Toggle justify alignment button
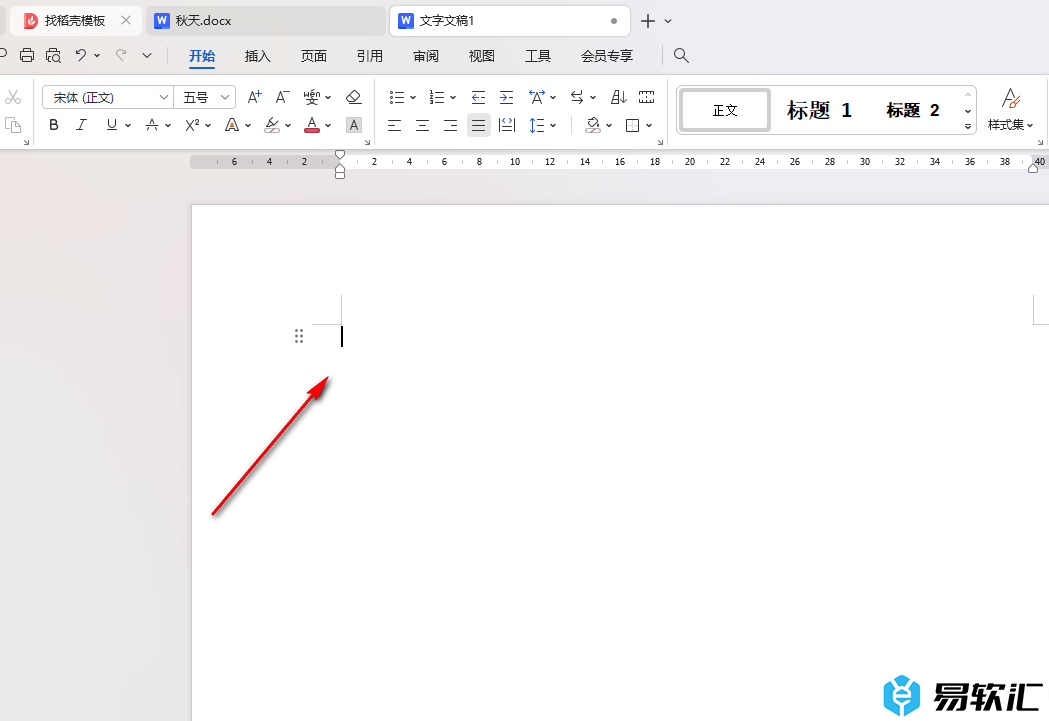Viewport: 1049px width, 721px height. click(x=478, y=125)
